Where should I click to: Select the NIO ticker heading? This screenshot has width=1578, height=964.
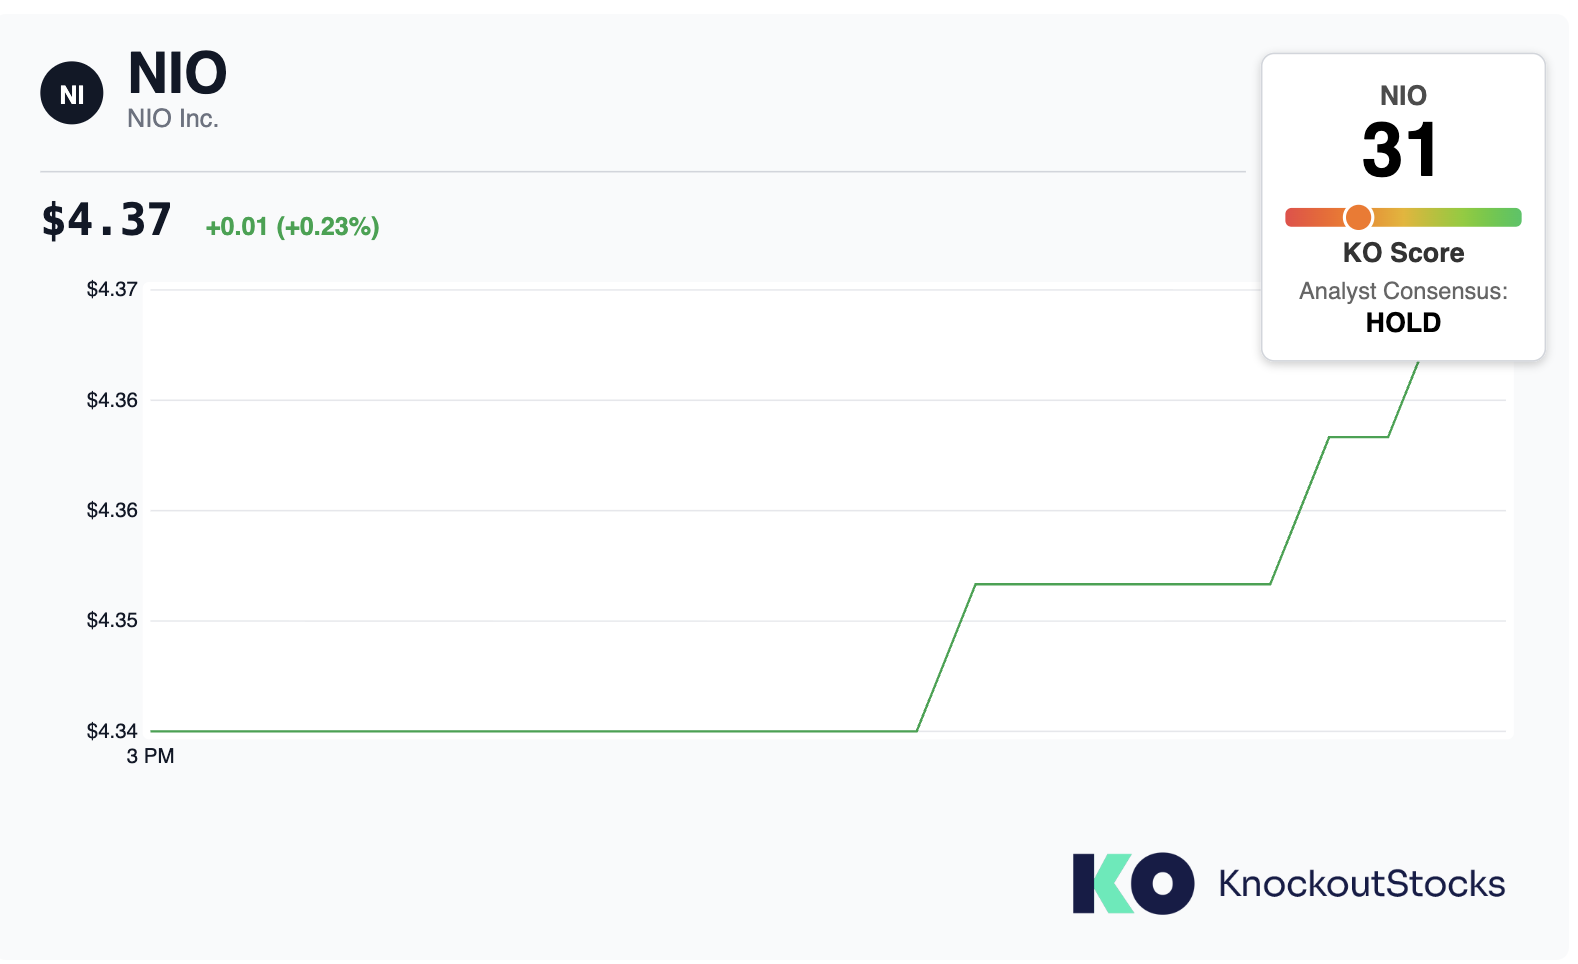(x=178, y=73)
